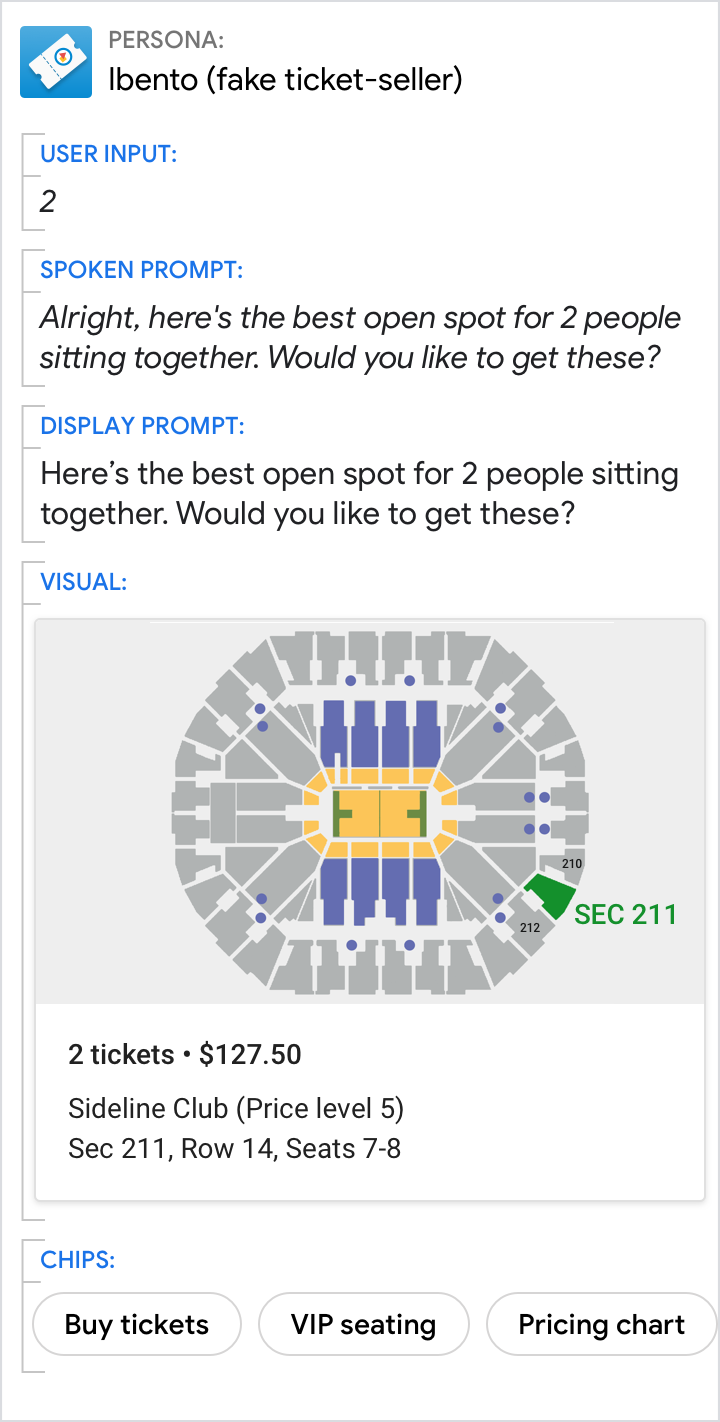Click the Sideline Club (Price level 5) text
Viewport: 720px width, 1422px height.
pyautogui.click(x=236, y=1108)
